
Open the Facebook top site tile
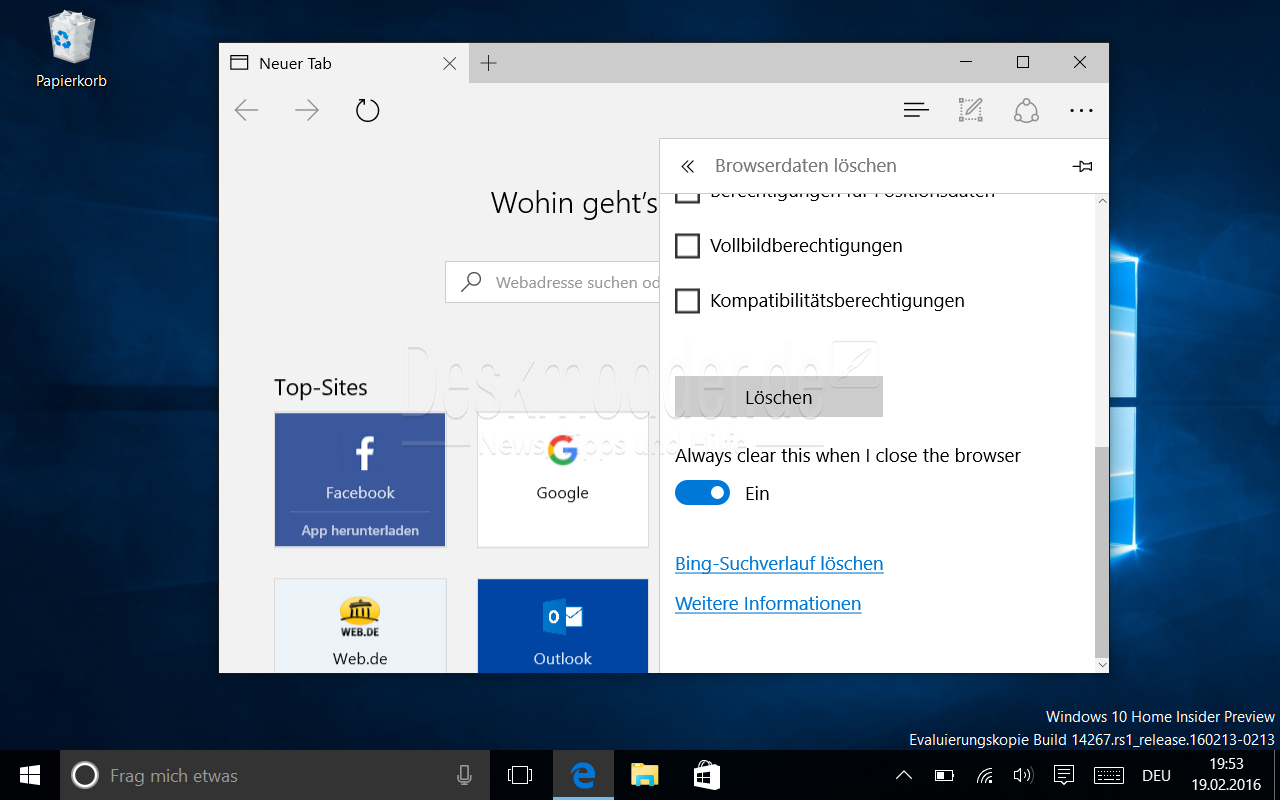pos(360,480)
